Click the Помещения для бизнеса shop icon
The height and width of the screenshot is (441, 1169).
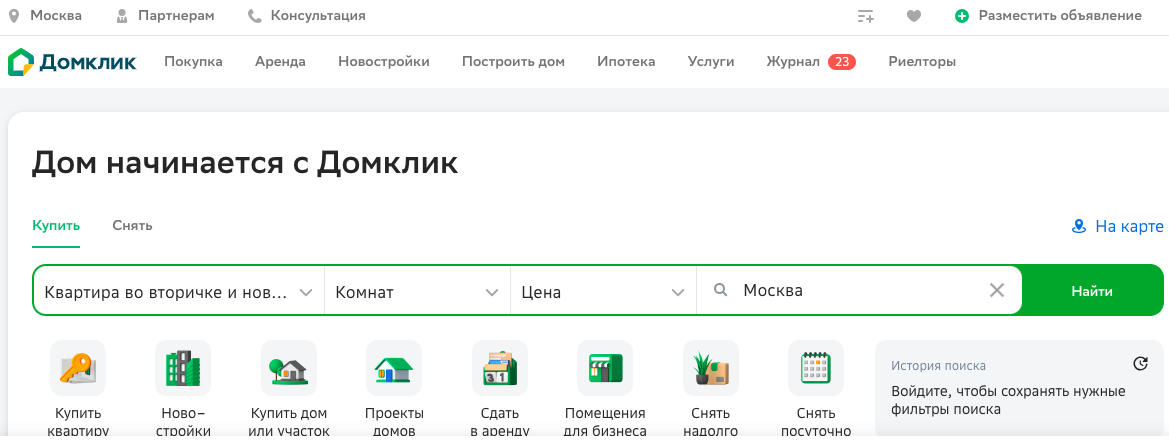(605, 368)
